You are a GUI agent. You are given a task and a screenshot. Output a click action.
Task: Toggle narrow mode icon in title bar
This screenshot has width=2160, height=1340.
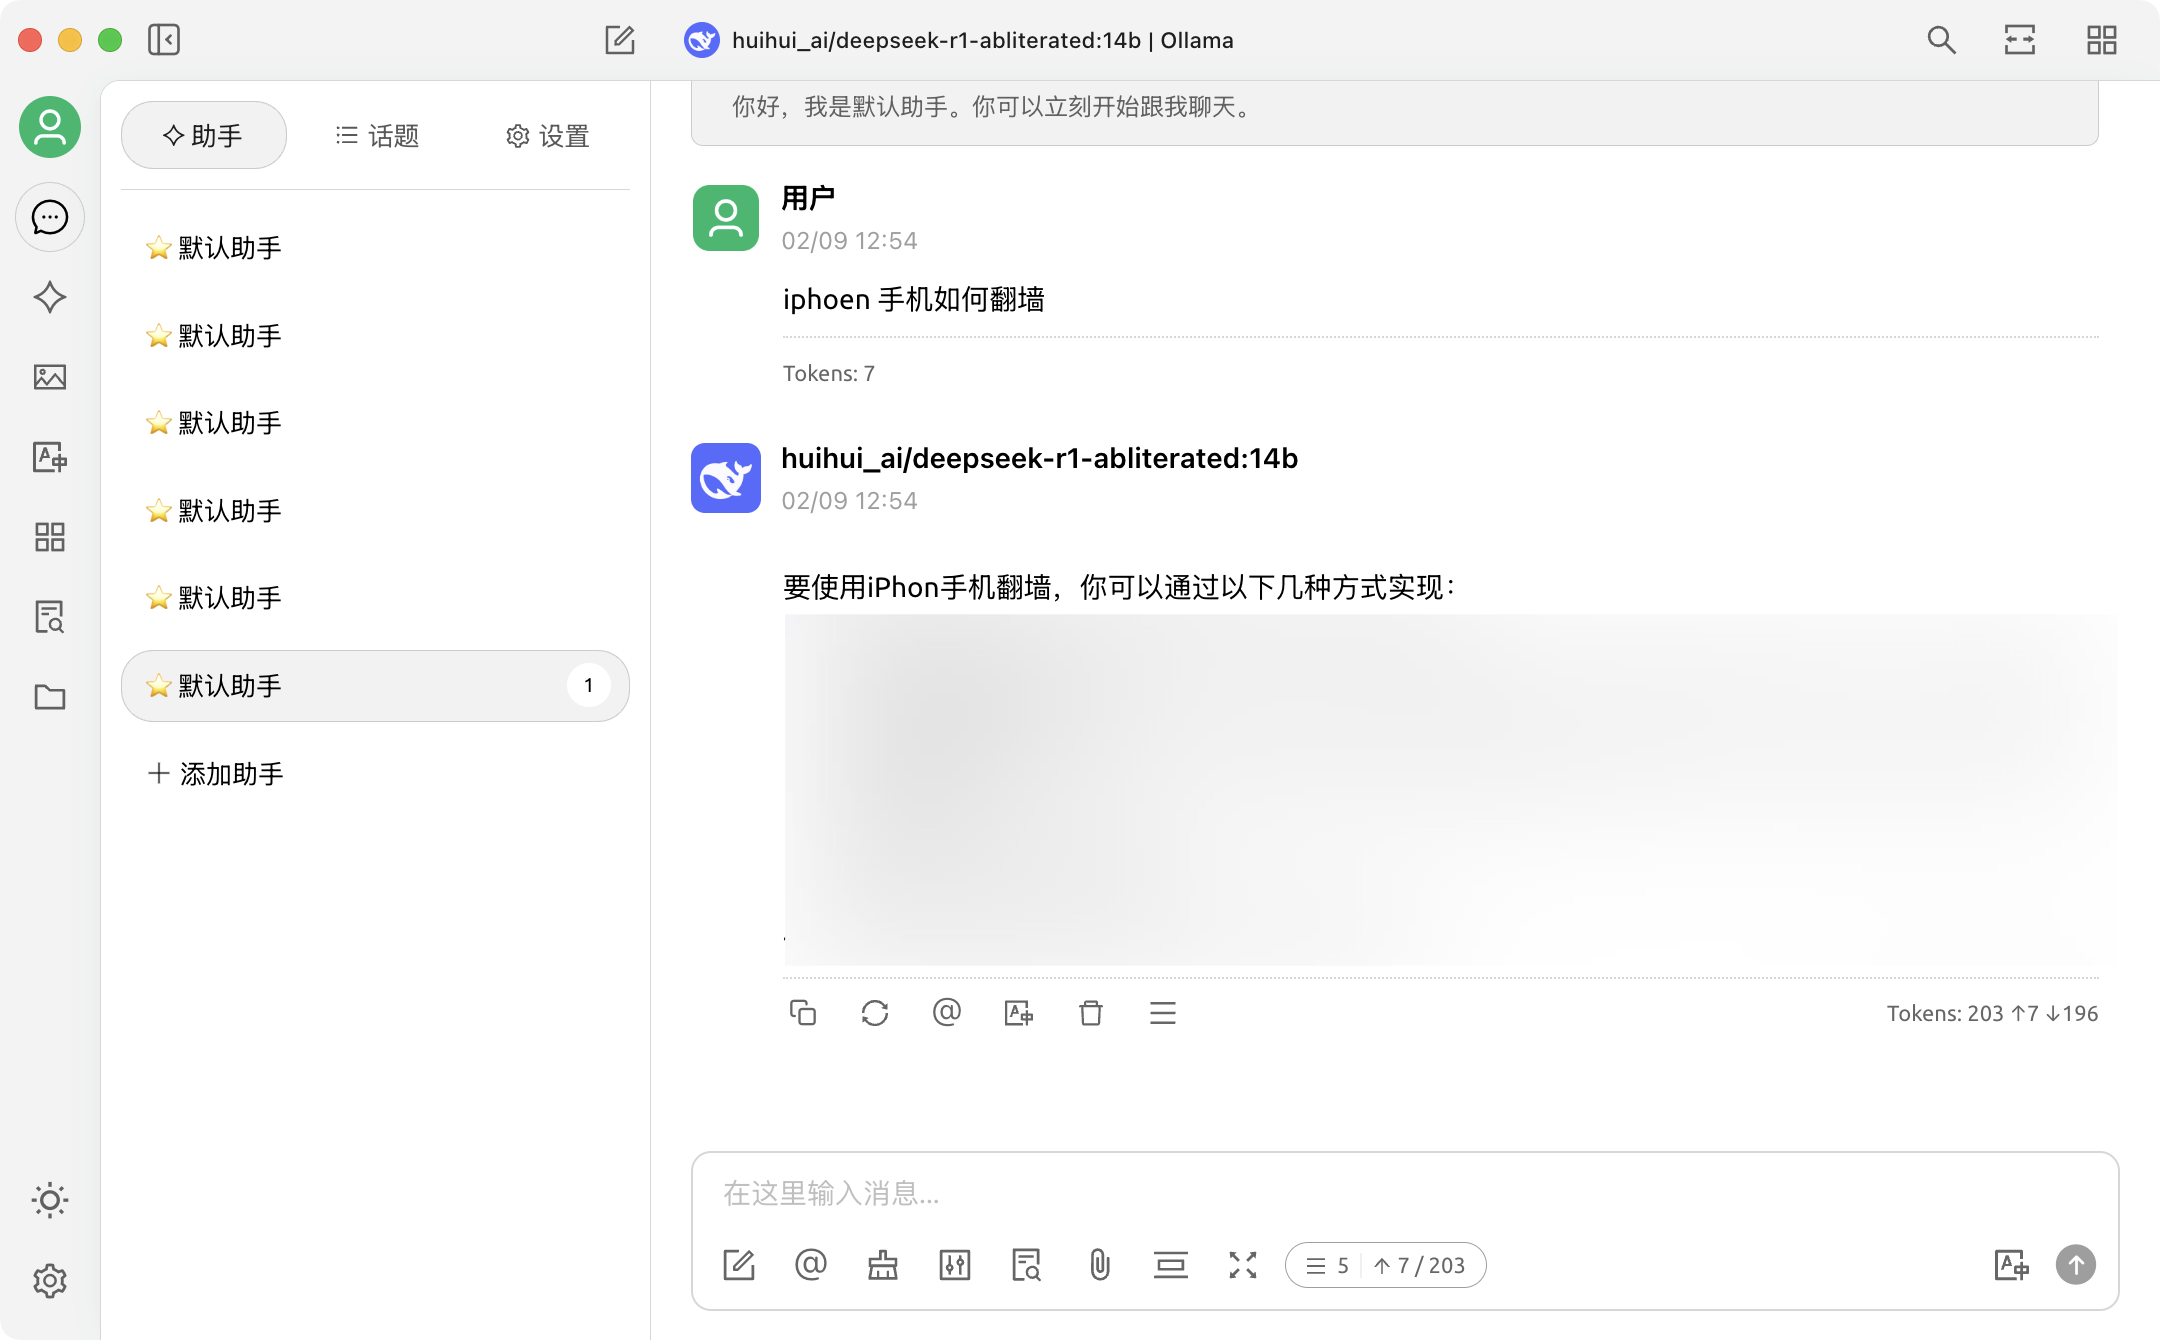pyautogui.click(x=2020, y=40)
